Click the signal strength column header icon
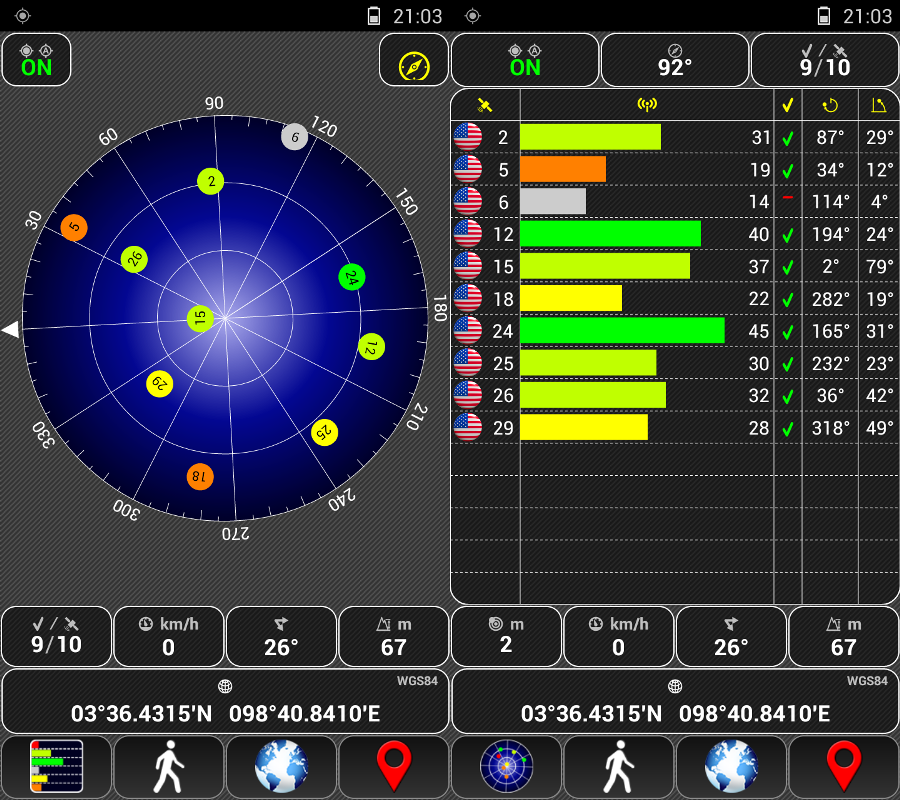Screen dimensions: 900x800 (x=647, y=105)
